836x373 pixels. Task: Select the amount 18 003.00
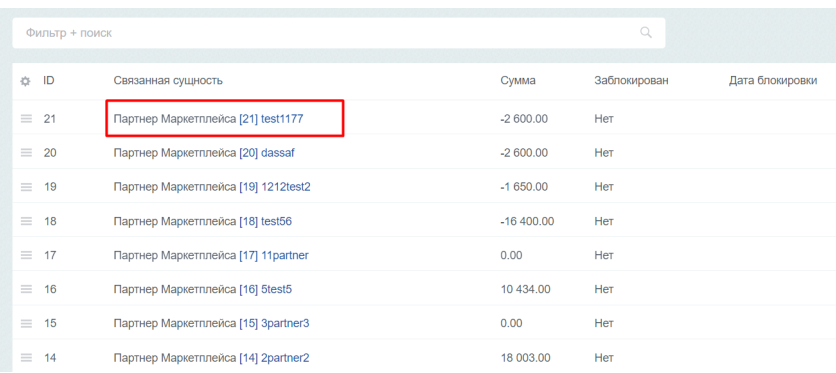tap(525, 358)
